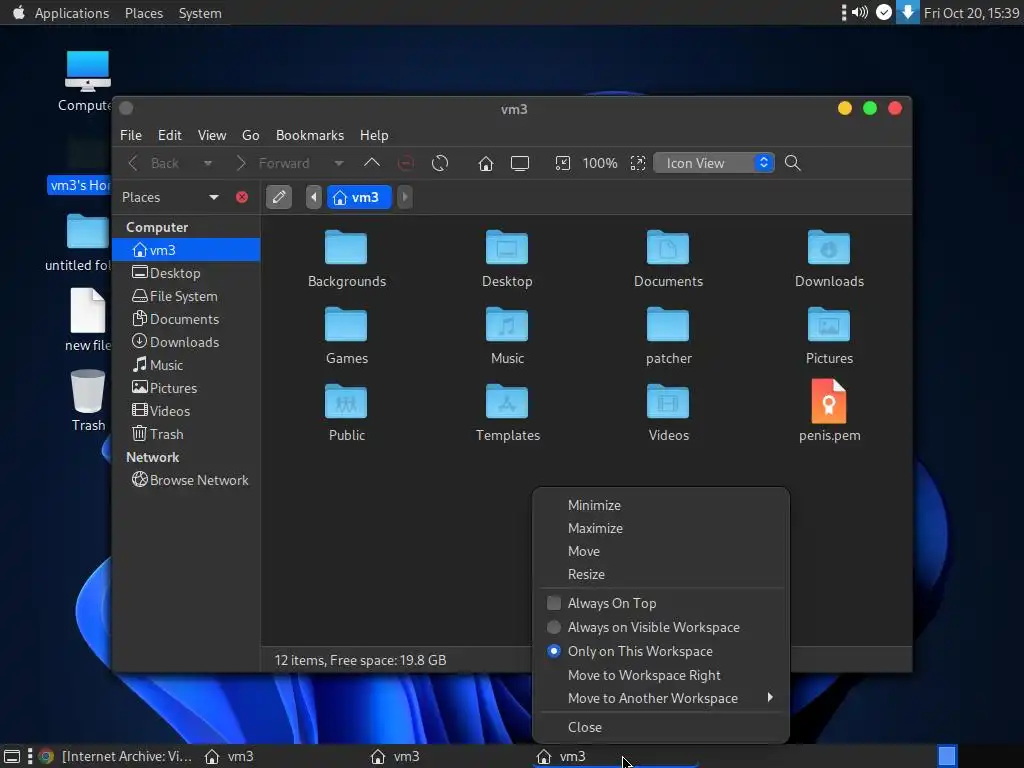Screen dimensions: 1024x768
Task: Click the search magnifier icon
Action: tap(793, 163)
